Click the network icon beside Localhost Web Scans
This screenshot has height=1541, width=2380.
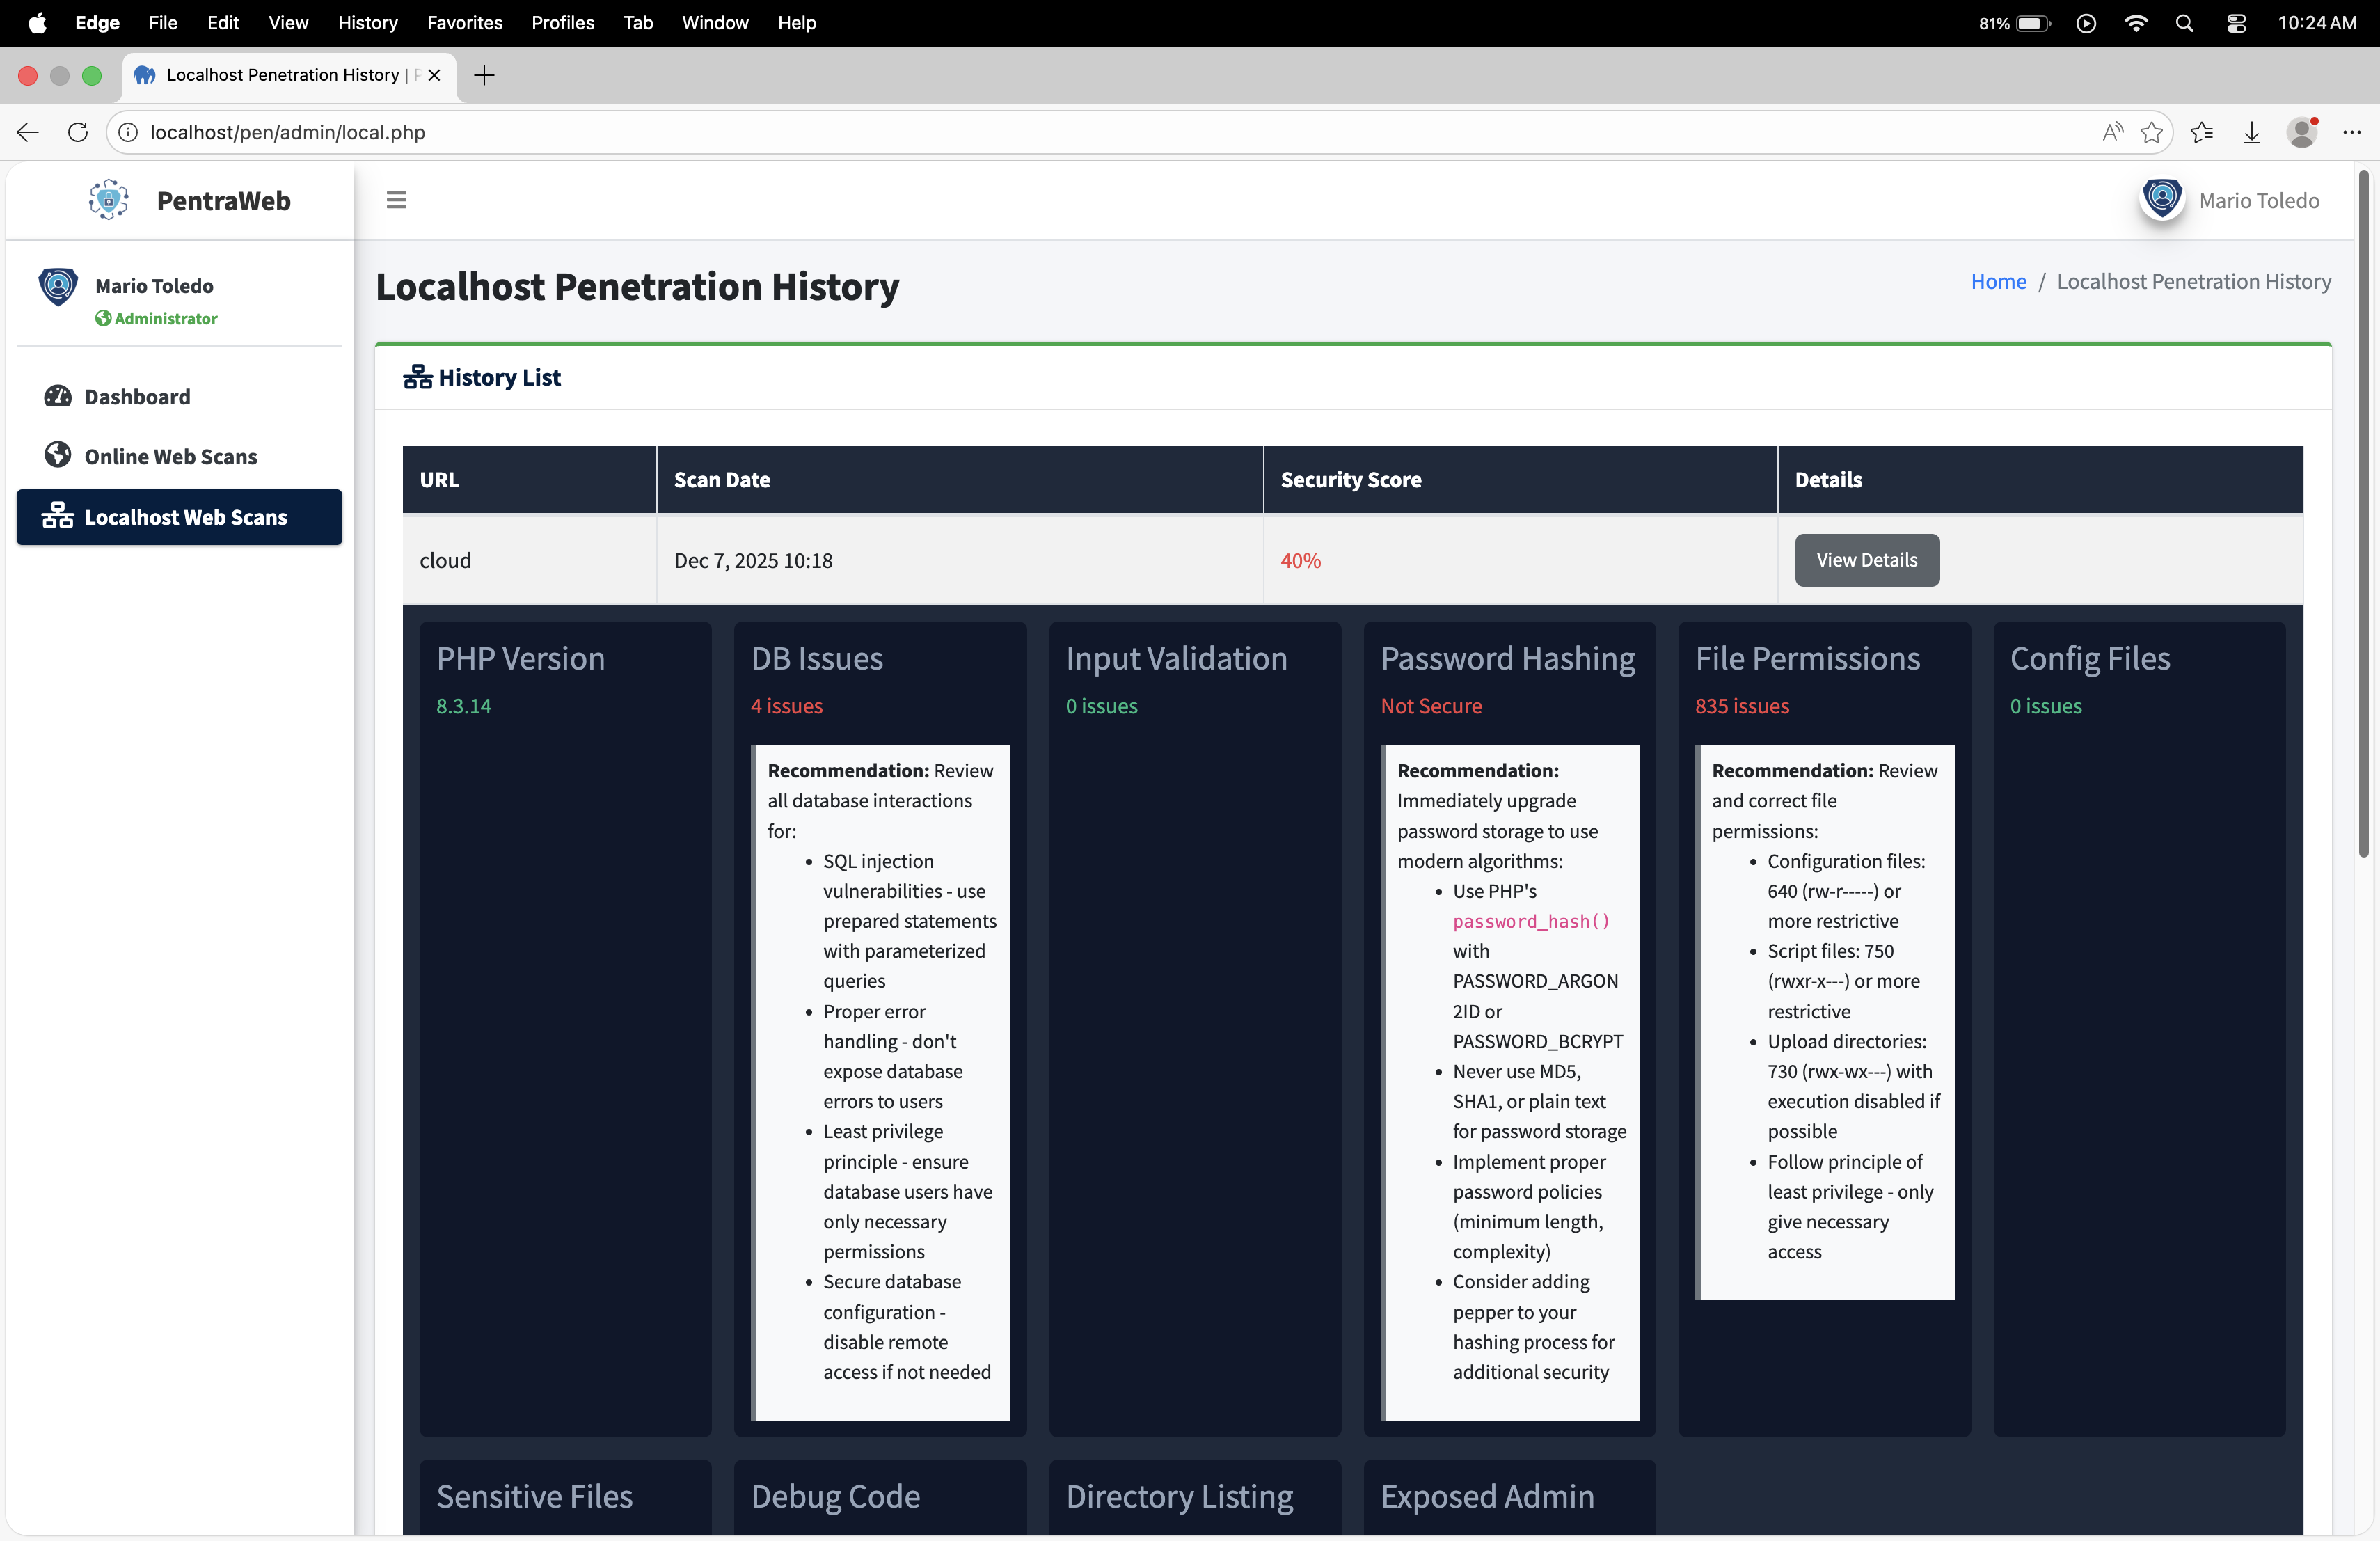pos(57,516)
